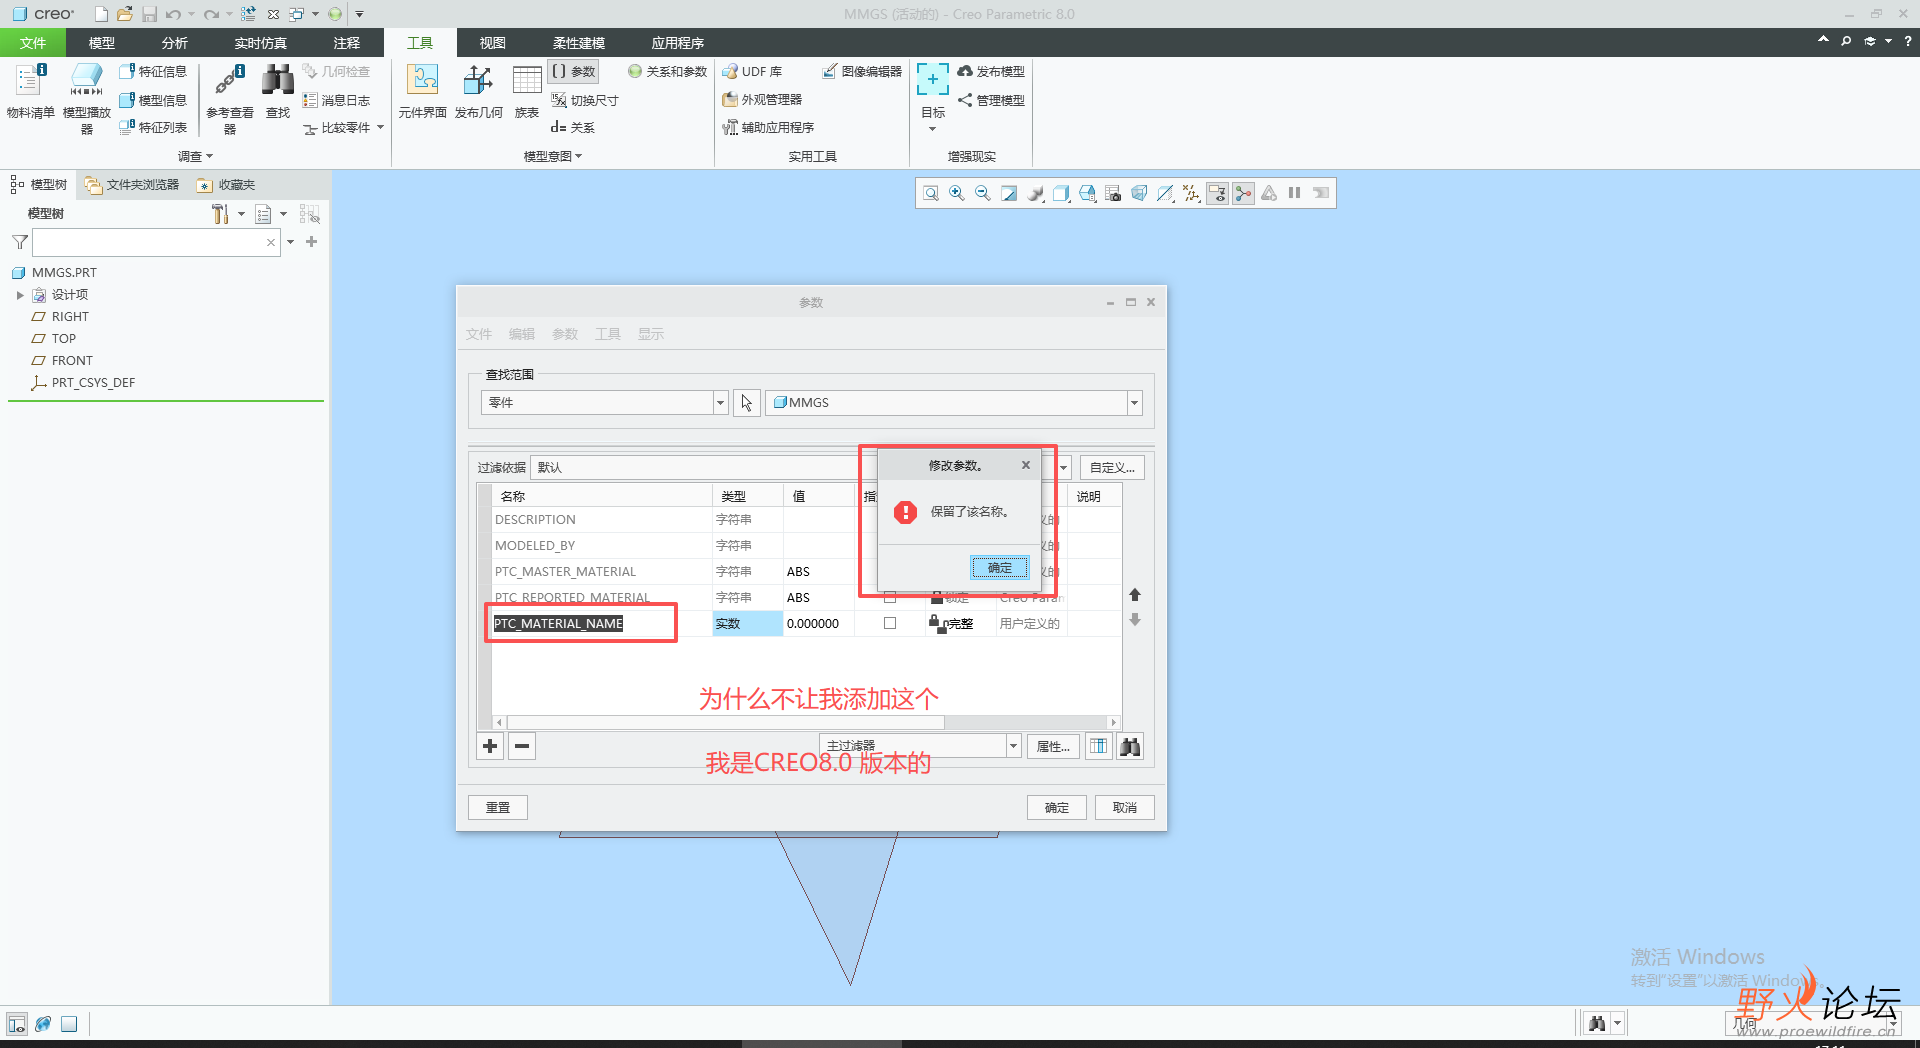Open the MMGS model selection dropdown

click(x=1134, y=403)
